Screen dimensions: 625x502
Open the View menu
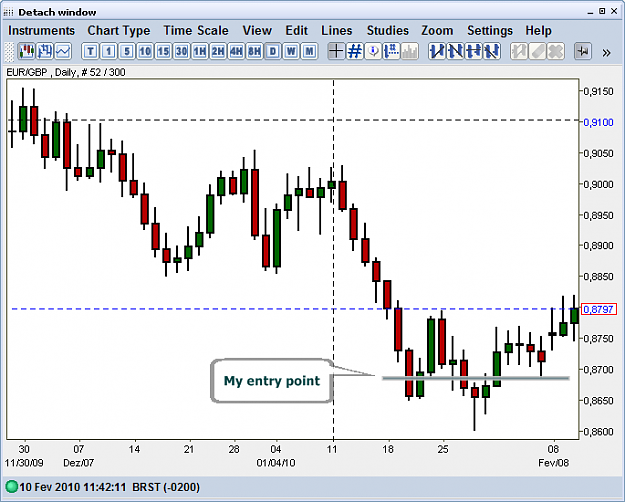tap(257, 31)
